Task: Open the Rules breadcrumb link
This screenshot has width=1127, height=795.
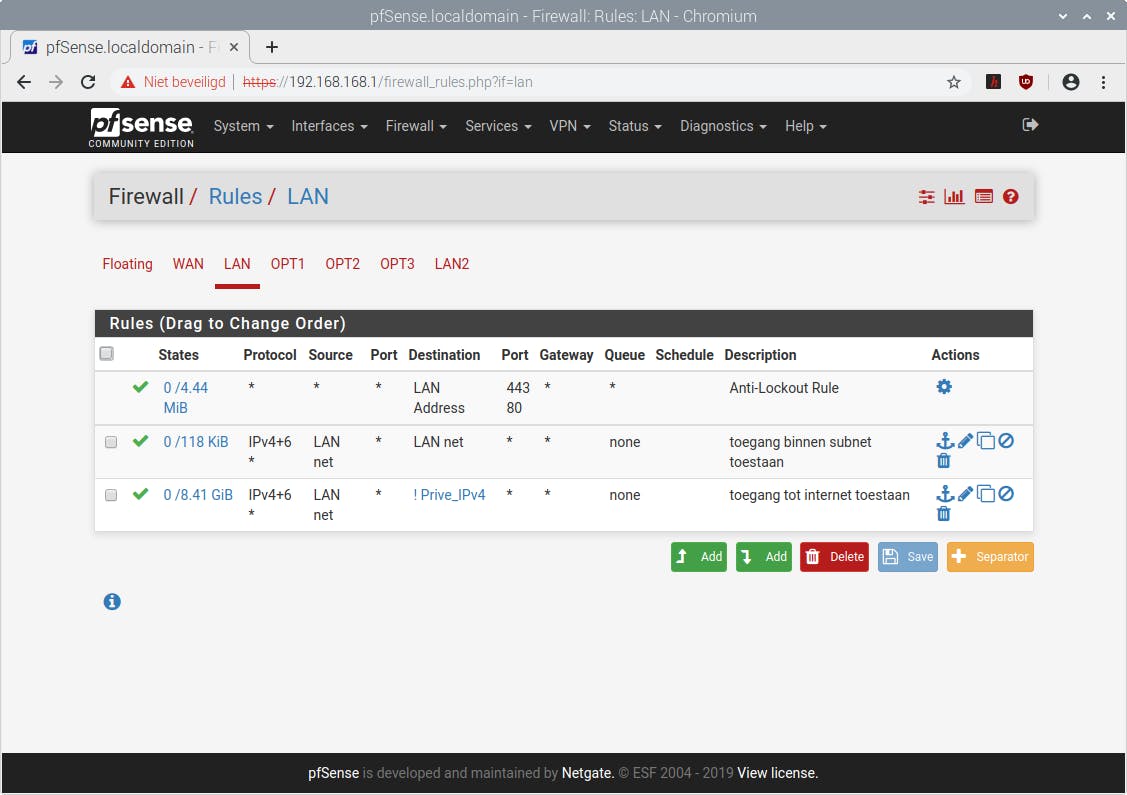Action: [235, 197]
